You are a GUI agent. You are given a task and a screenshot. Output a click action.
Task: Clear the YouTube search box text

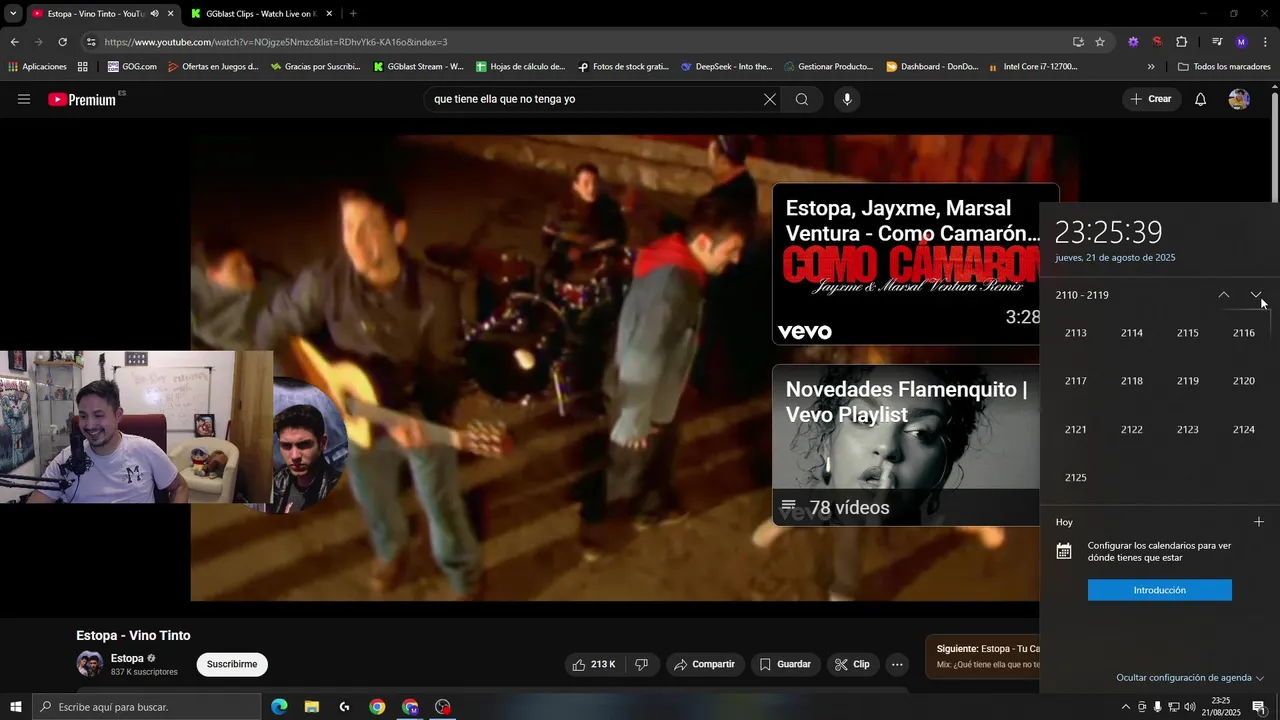pos(769,99)
